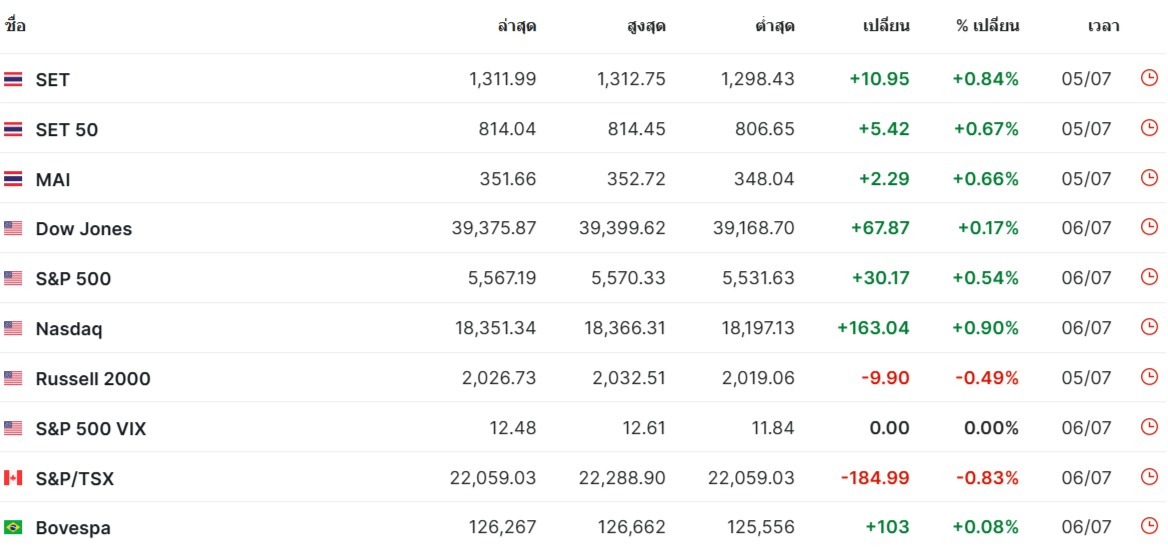This screenshot has width=1168, height=547.
Task: Sort by the % เปลี่ยน column header
Action: pos(987,26)
